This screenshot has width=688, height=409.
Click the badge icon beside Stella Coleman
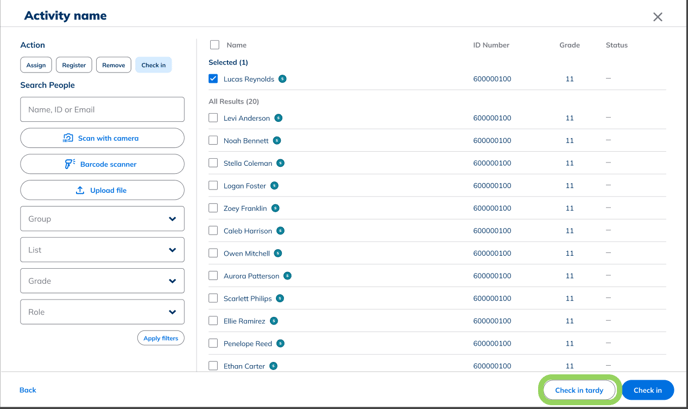point(280,163)
